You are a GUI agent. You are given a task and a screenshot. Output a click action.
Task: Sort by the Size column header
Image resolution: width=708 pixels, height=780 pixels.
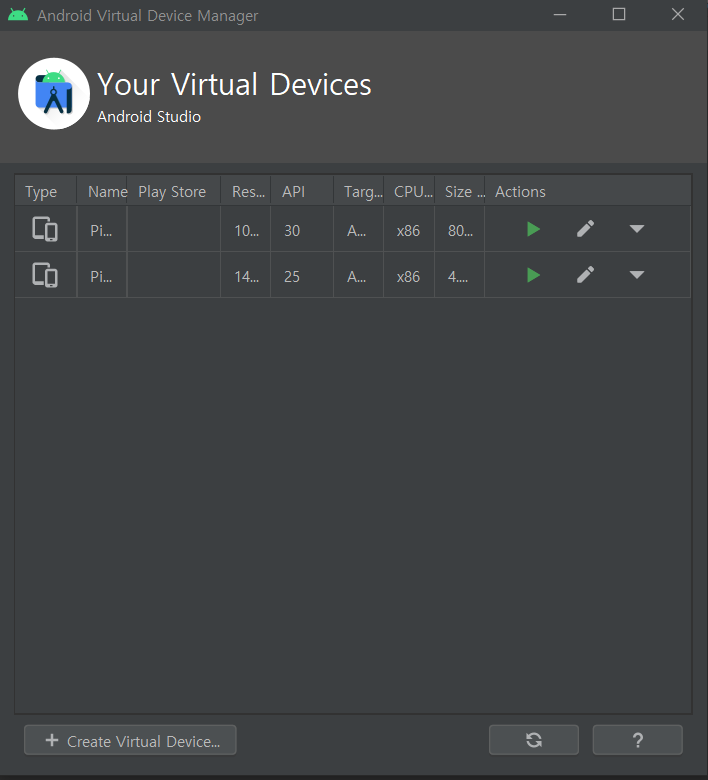pos(460,191)
